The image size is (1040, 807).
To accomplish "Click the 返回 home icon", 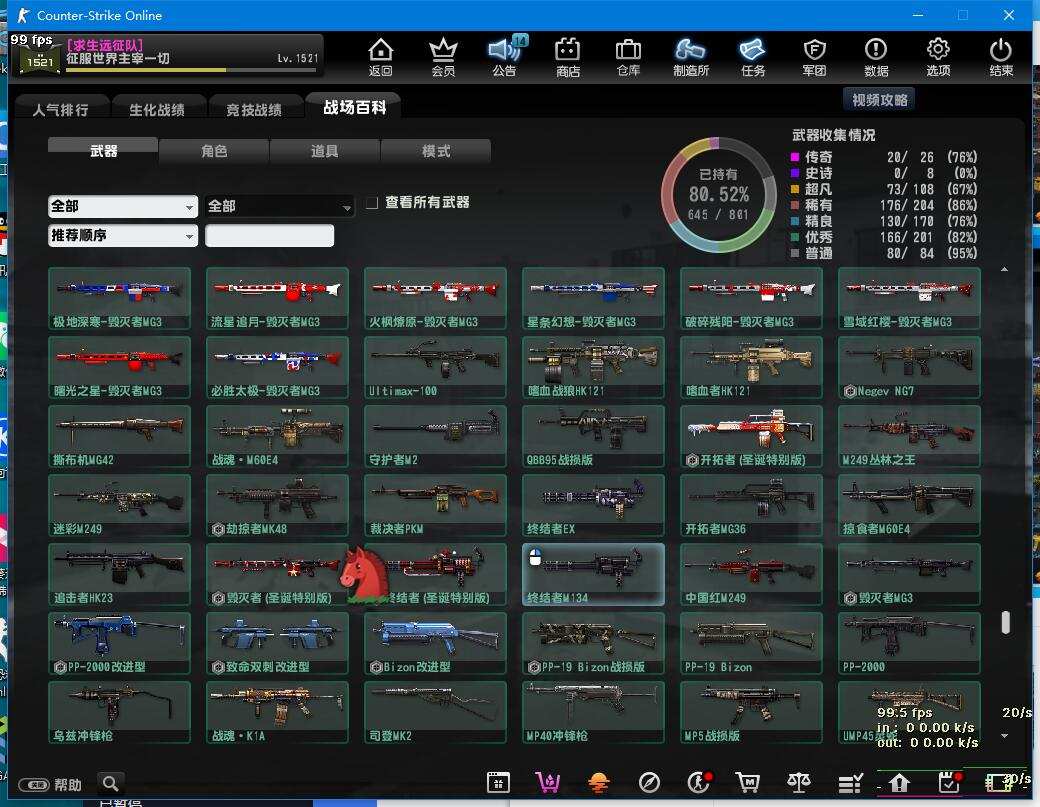I will tap(381, 56).
